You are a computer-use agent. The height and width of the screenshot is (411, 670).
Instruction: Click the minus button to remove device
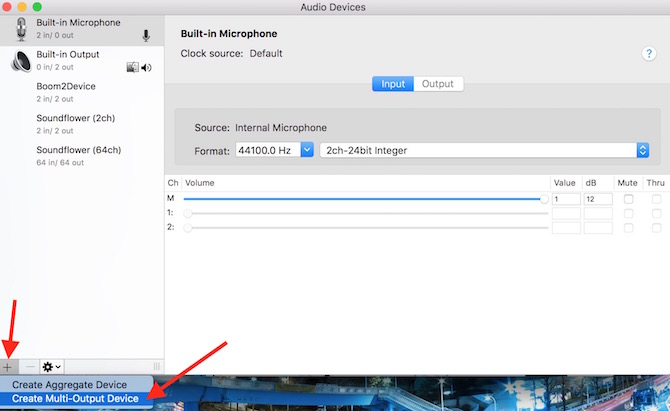point(29,367)
